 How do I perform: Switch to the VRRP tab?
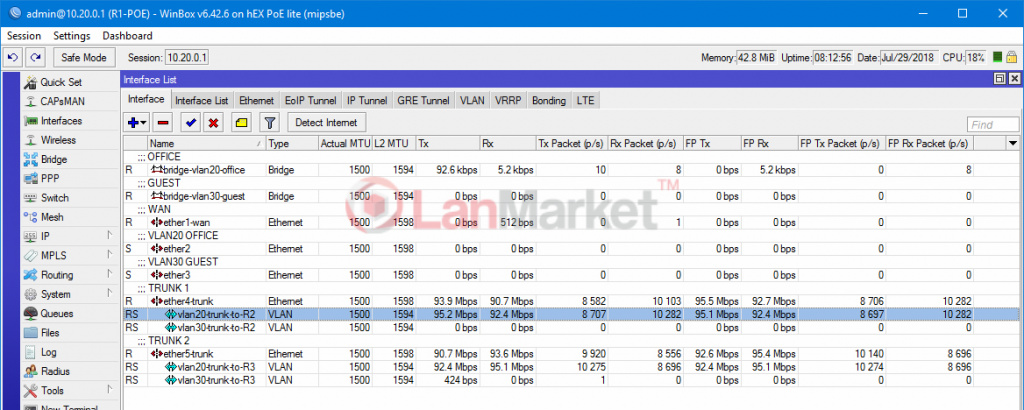(x=507, y=101)
